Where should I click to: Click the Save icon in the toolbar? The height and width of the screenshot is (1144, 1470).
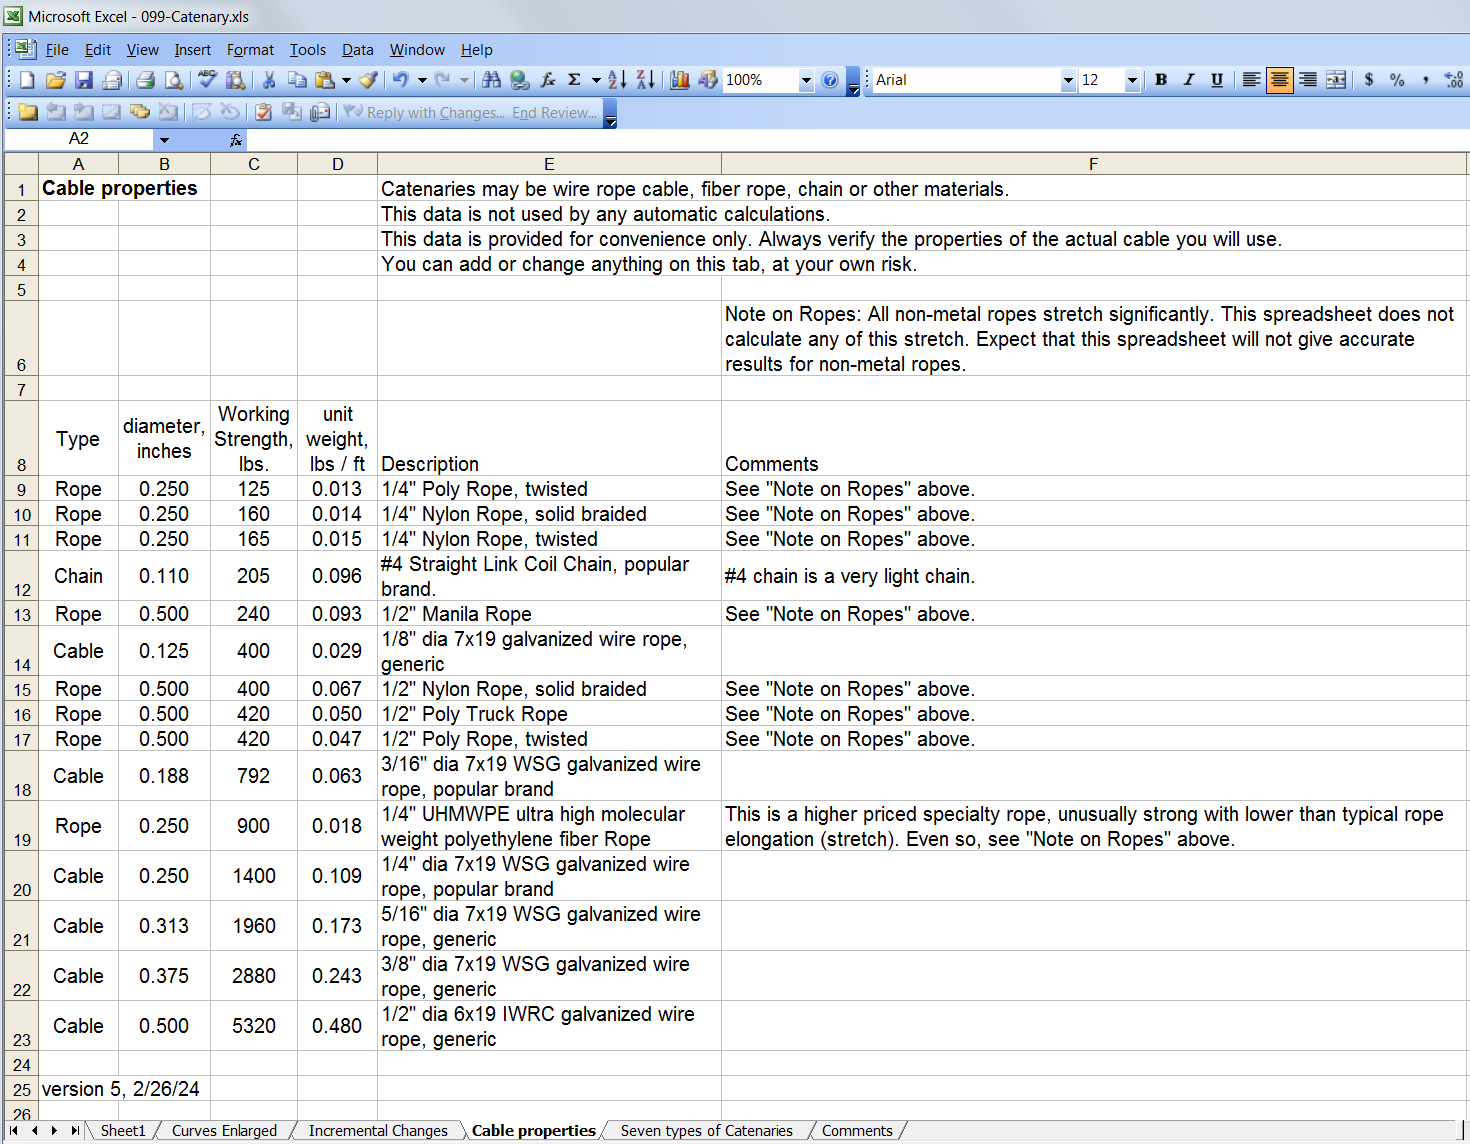click(84, 80)
